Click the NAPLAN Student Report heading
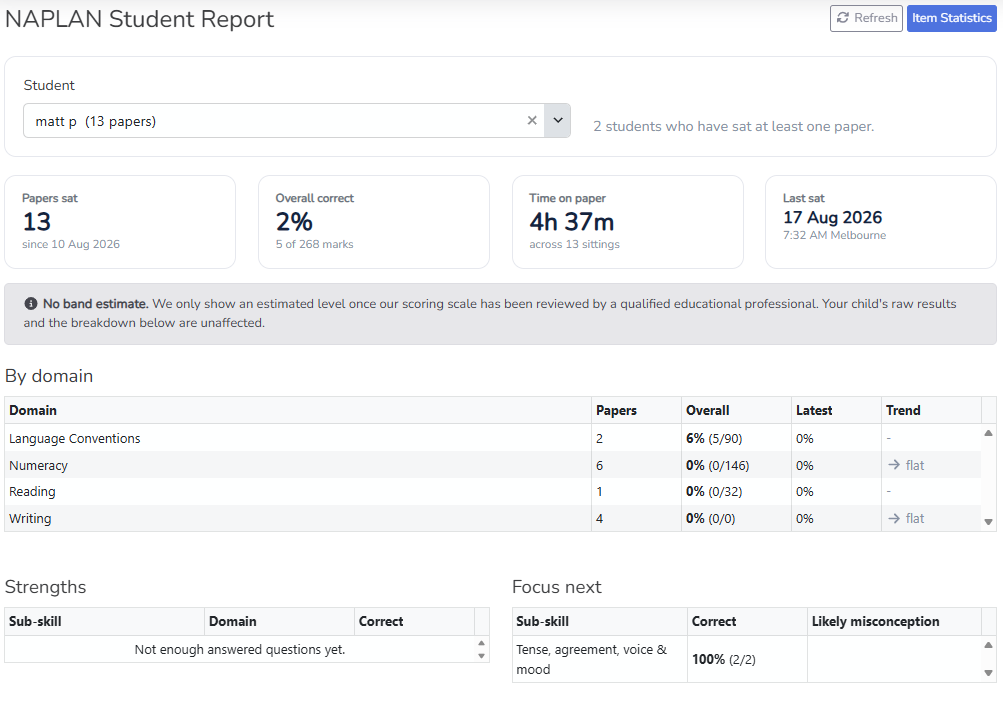The height and width of the screenshot is (701, 1003). (139, 19)
